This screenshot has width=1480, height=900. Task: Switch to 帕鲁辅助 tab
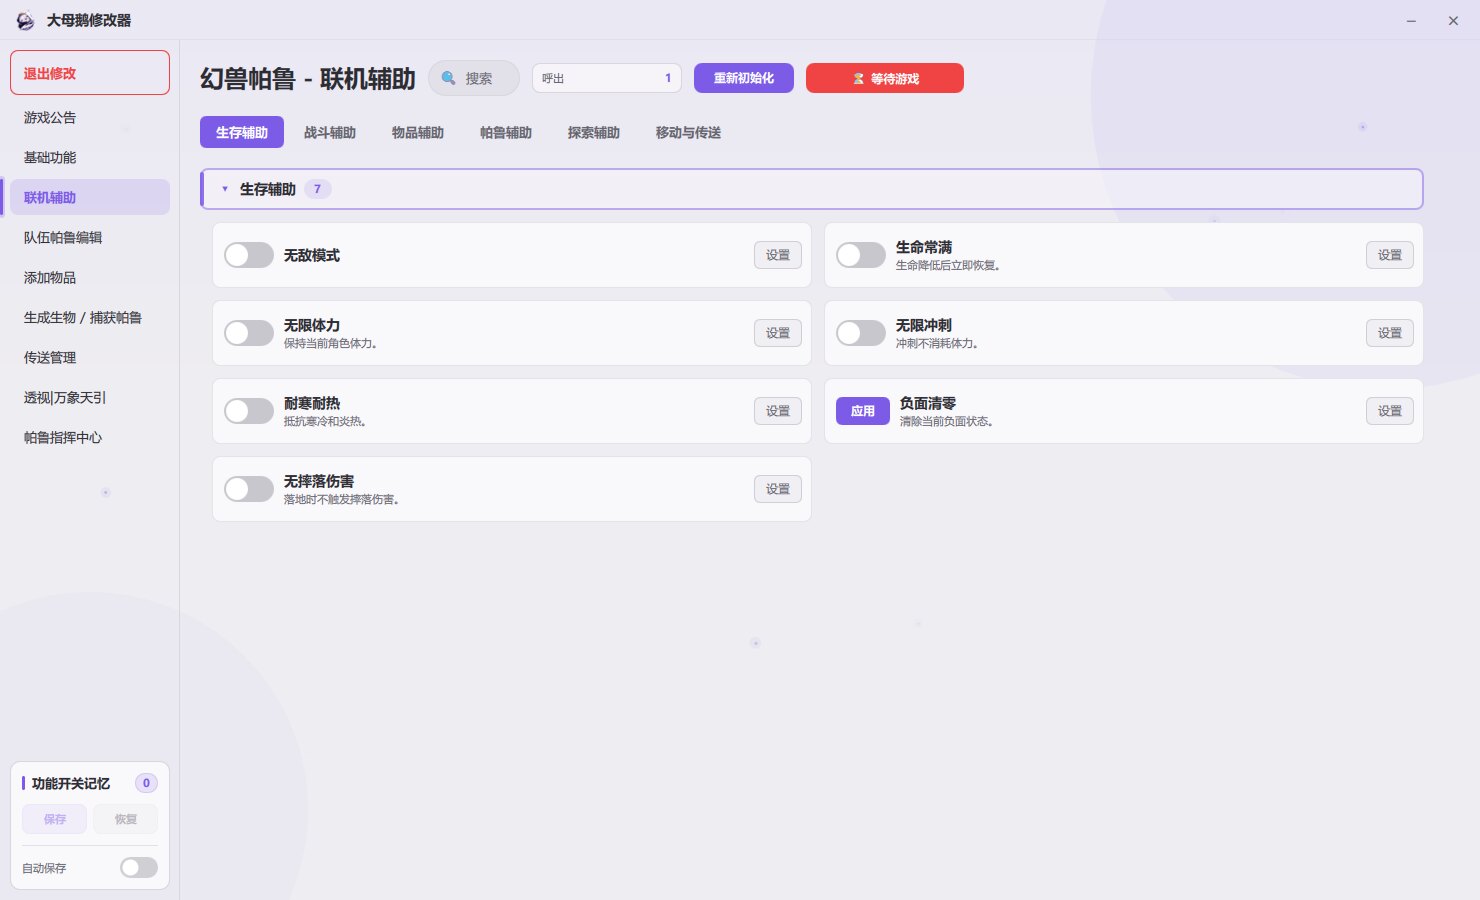pos(506,132)
